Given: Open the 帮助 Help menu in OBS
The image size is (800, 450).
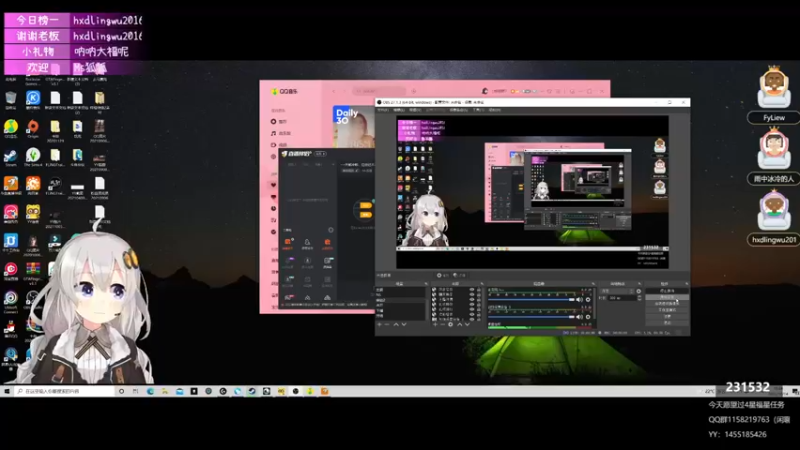Looking at the screenshot, I should tap(495, 110).
